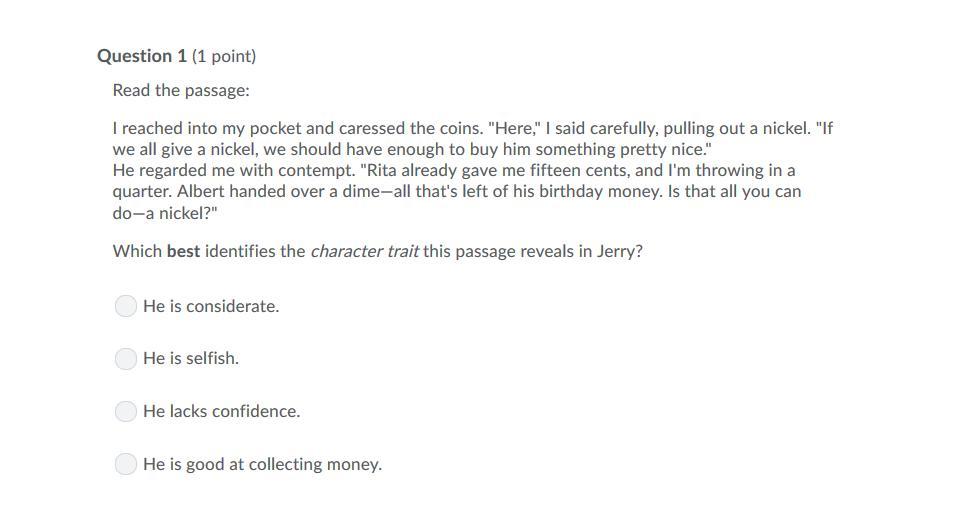This screenshot has width=978, height=512.
Task: Select the "He is considerate." radio button
Action: (125, 306)
